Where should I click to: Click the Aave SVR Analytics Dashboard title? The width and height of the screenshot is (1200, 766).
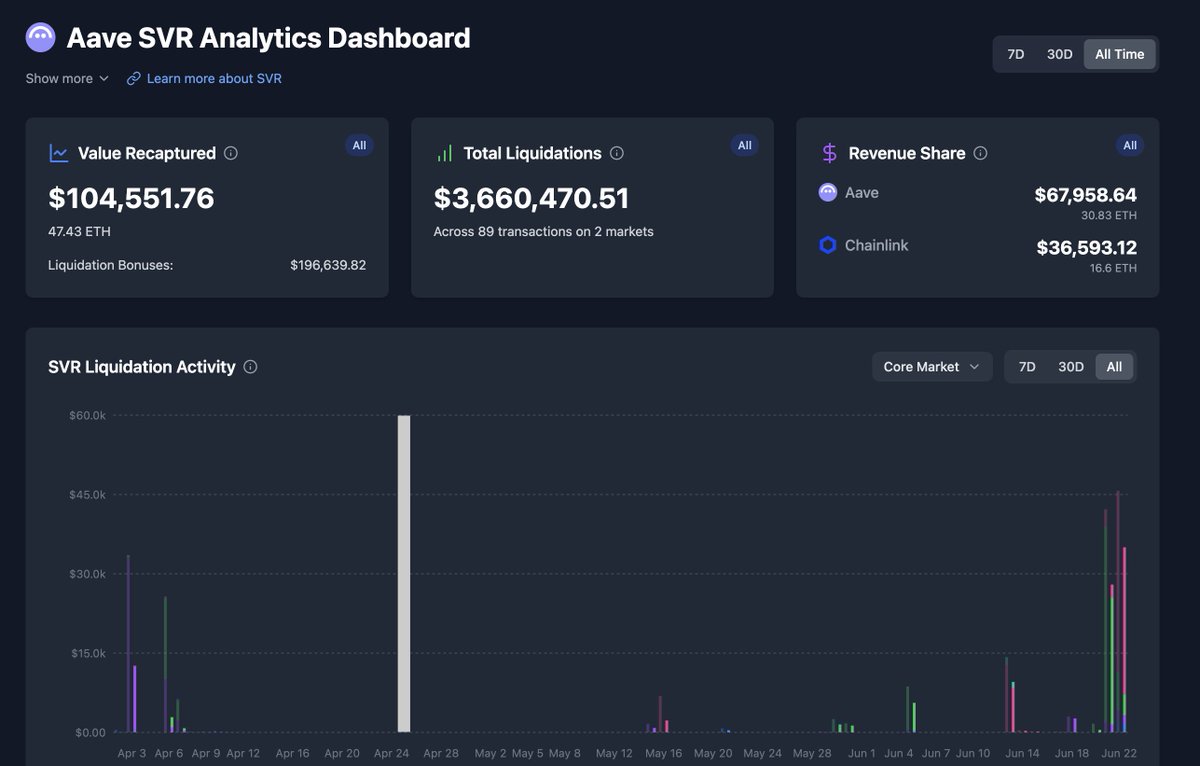click(x=268, y=38)
